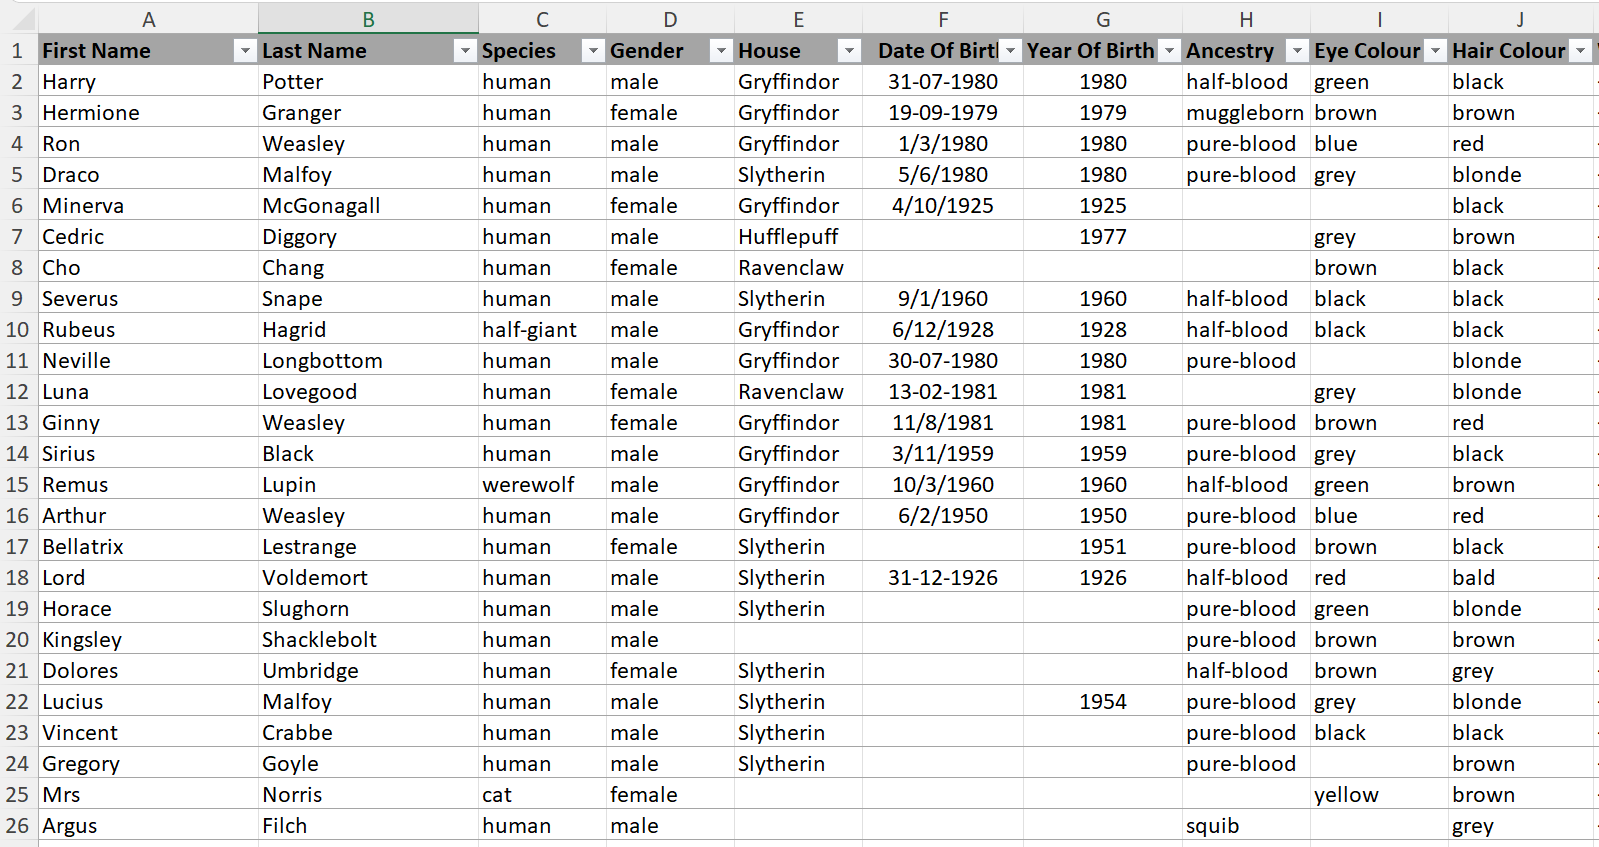Click the cell containing Lupin
This screenshot has height=847, width=1599.
click(x=368, y=485)
